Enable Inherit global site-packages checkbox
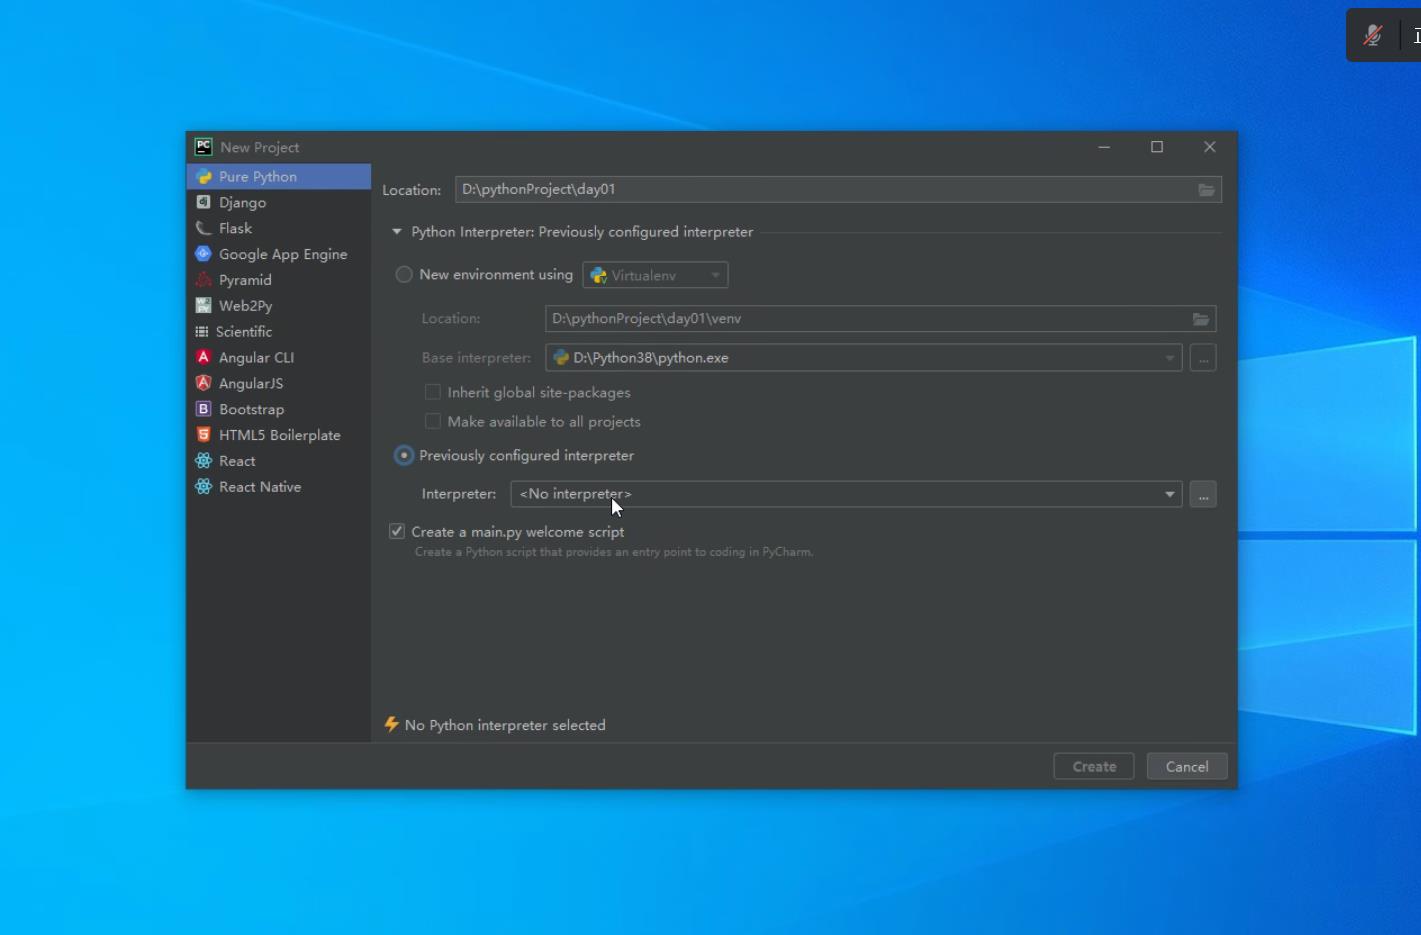The image size is (1421, 935). point(433,393)
